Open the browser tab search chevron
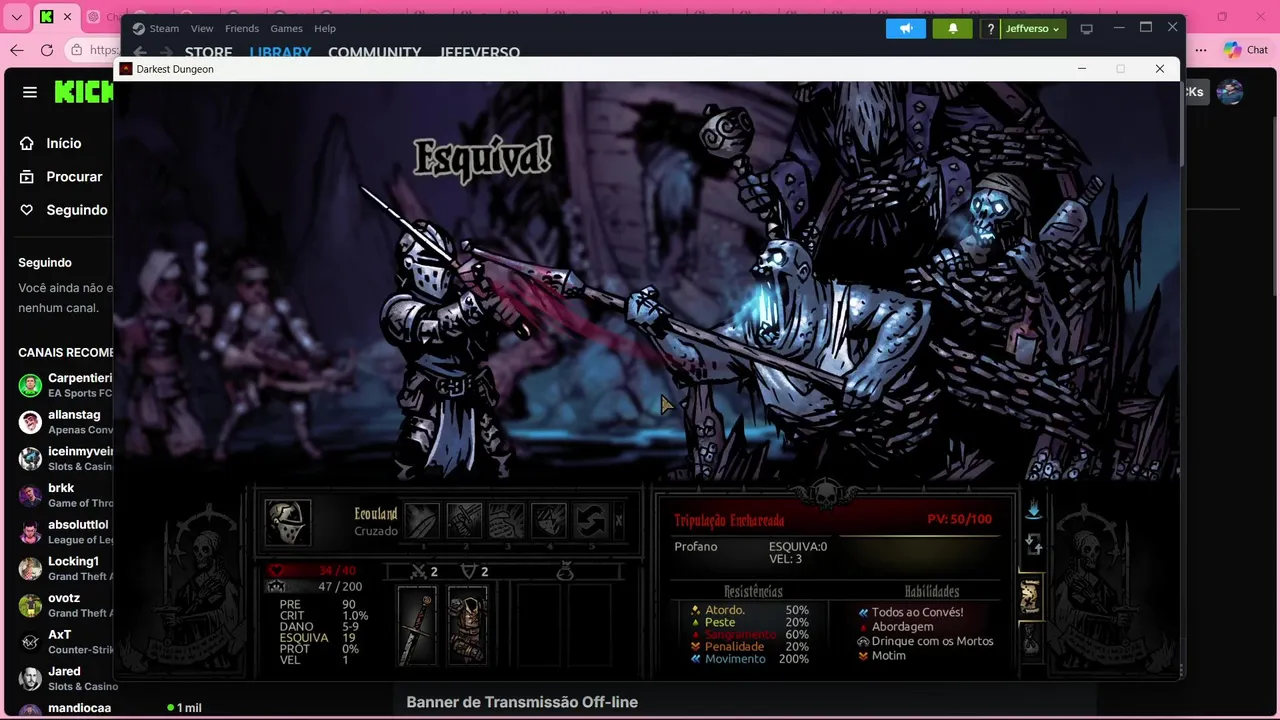Screen dimensions: 1280x720 tap(16, 17)
